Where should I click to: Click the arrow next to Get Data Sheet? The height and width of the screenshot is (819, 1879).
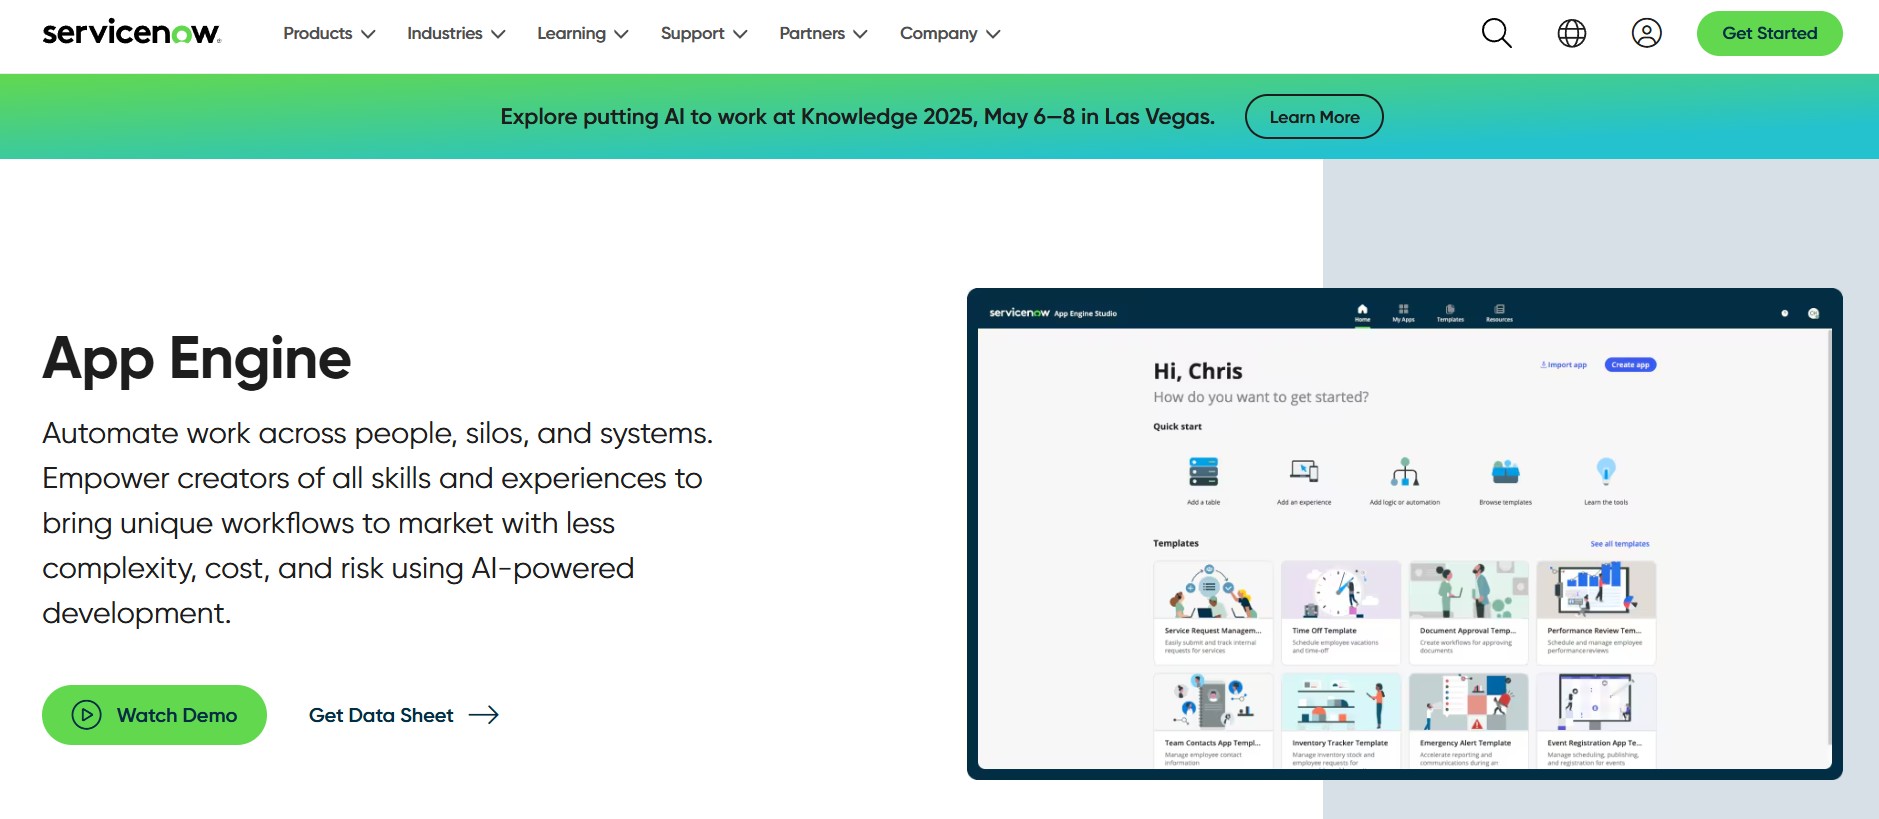pyautogui.click(x=484, y=715)
